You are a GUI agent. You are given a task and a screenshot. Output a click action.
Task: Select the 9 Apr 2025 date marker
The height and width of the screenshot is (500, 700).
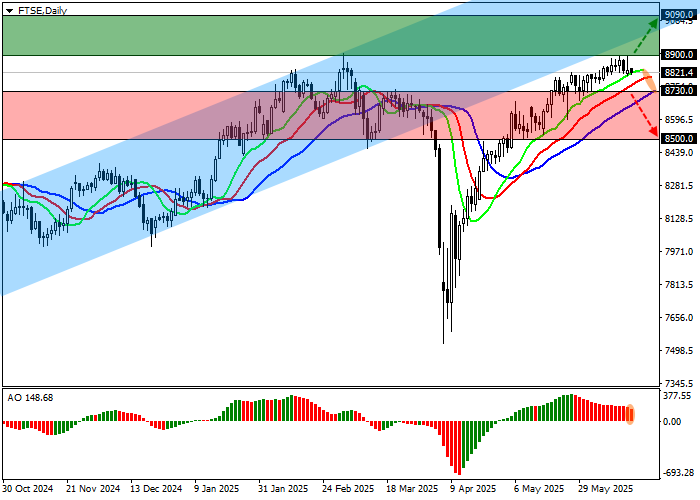(x=473, y=489)
